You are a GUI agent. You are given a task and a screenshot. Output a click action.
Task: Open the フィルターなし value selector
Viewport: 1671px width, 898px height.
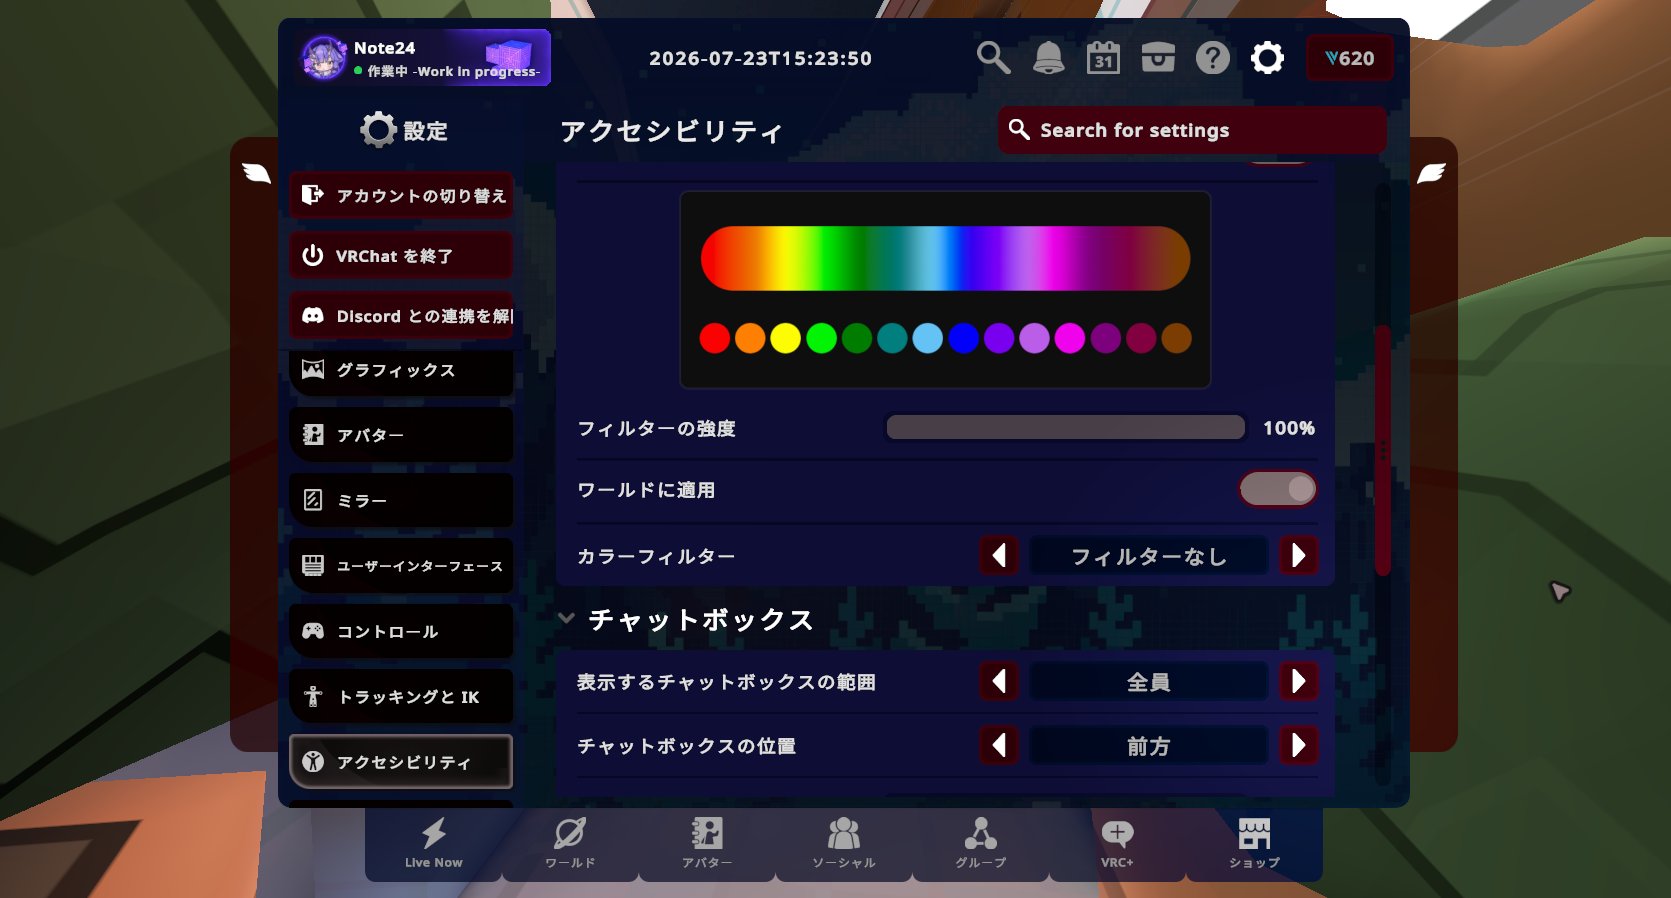click(x=1149, y=556)
